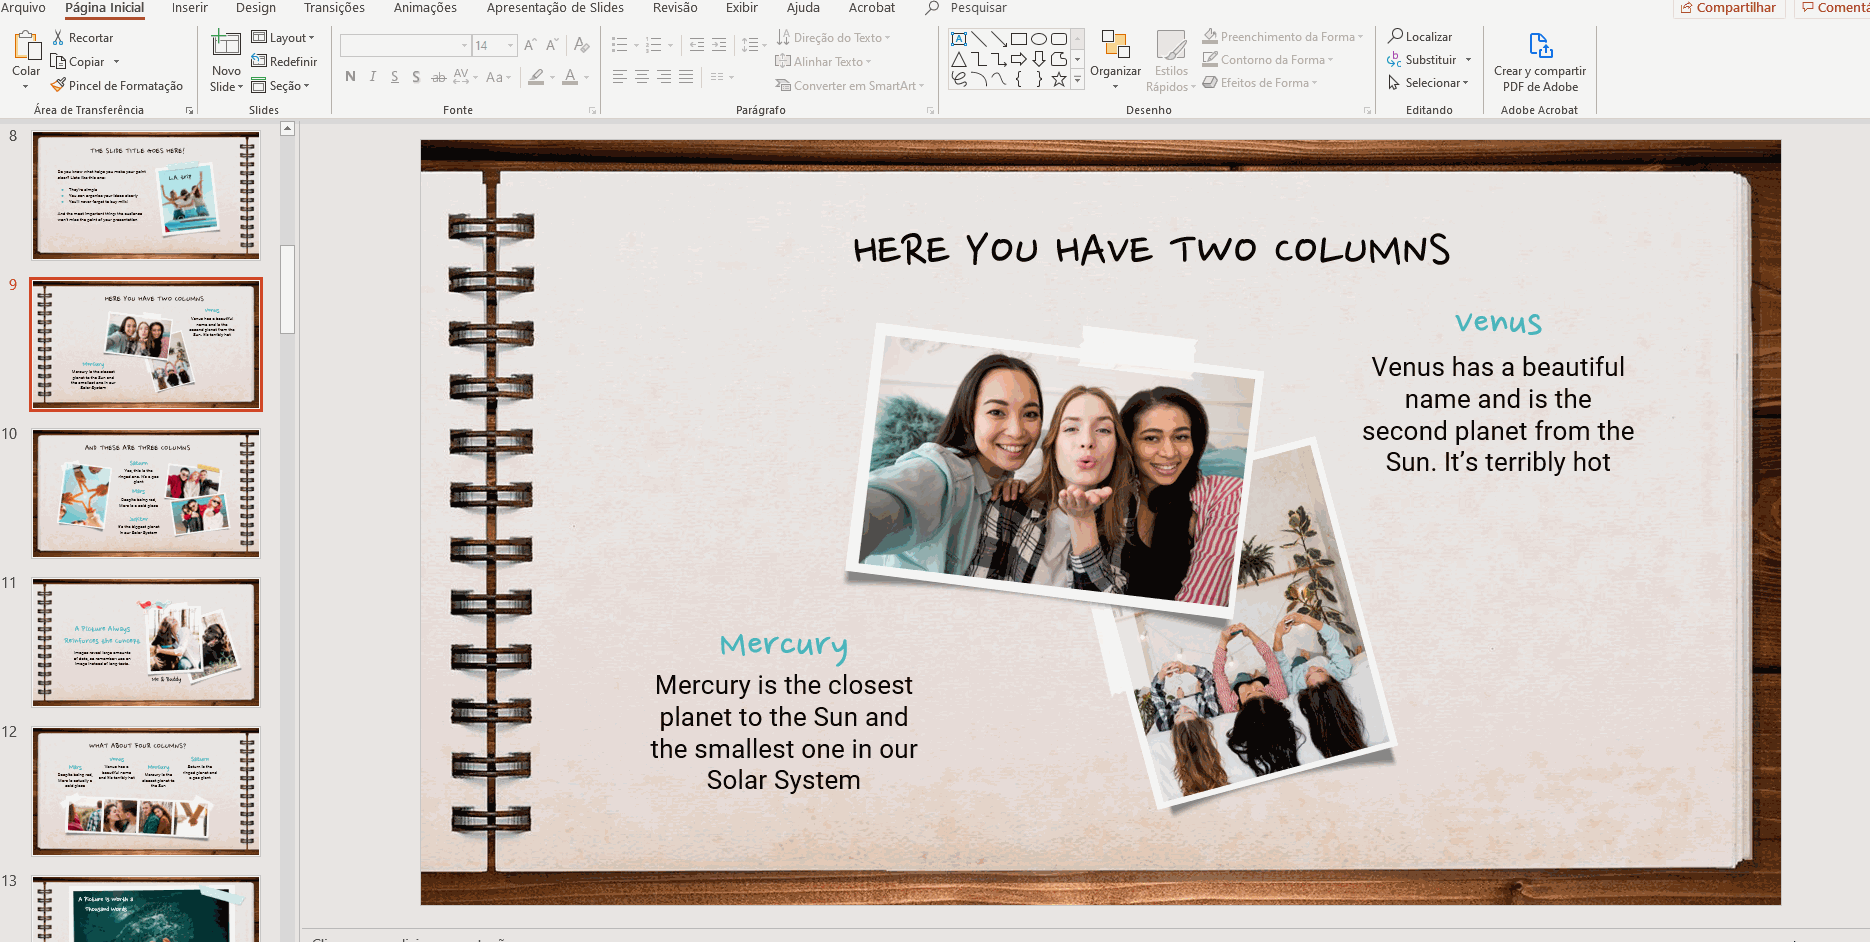Image resolution: width=1870 pixels, height=942 pixels.
Task: Open the Parágrafo dialog launcher
Action: click(930, 110)
